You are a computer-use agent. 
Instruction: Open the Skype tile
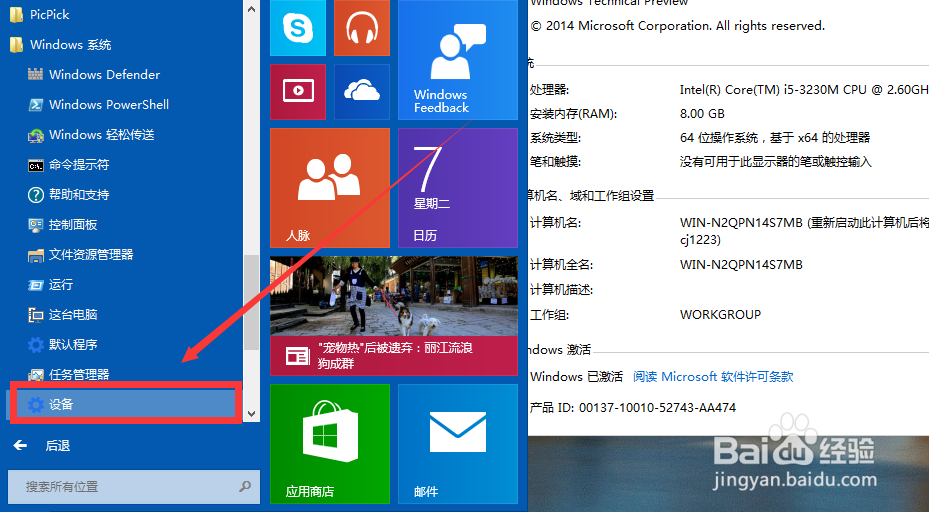pyautogui.click(x=297, y=28)
